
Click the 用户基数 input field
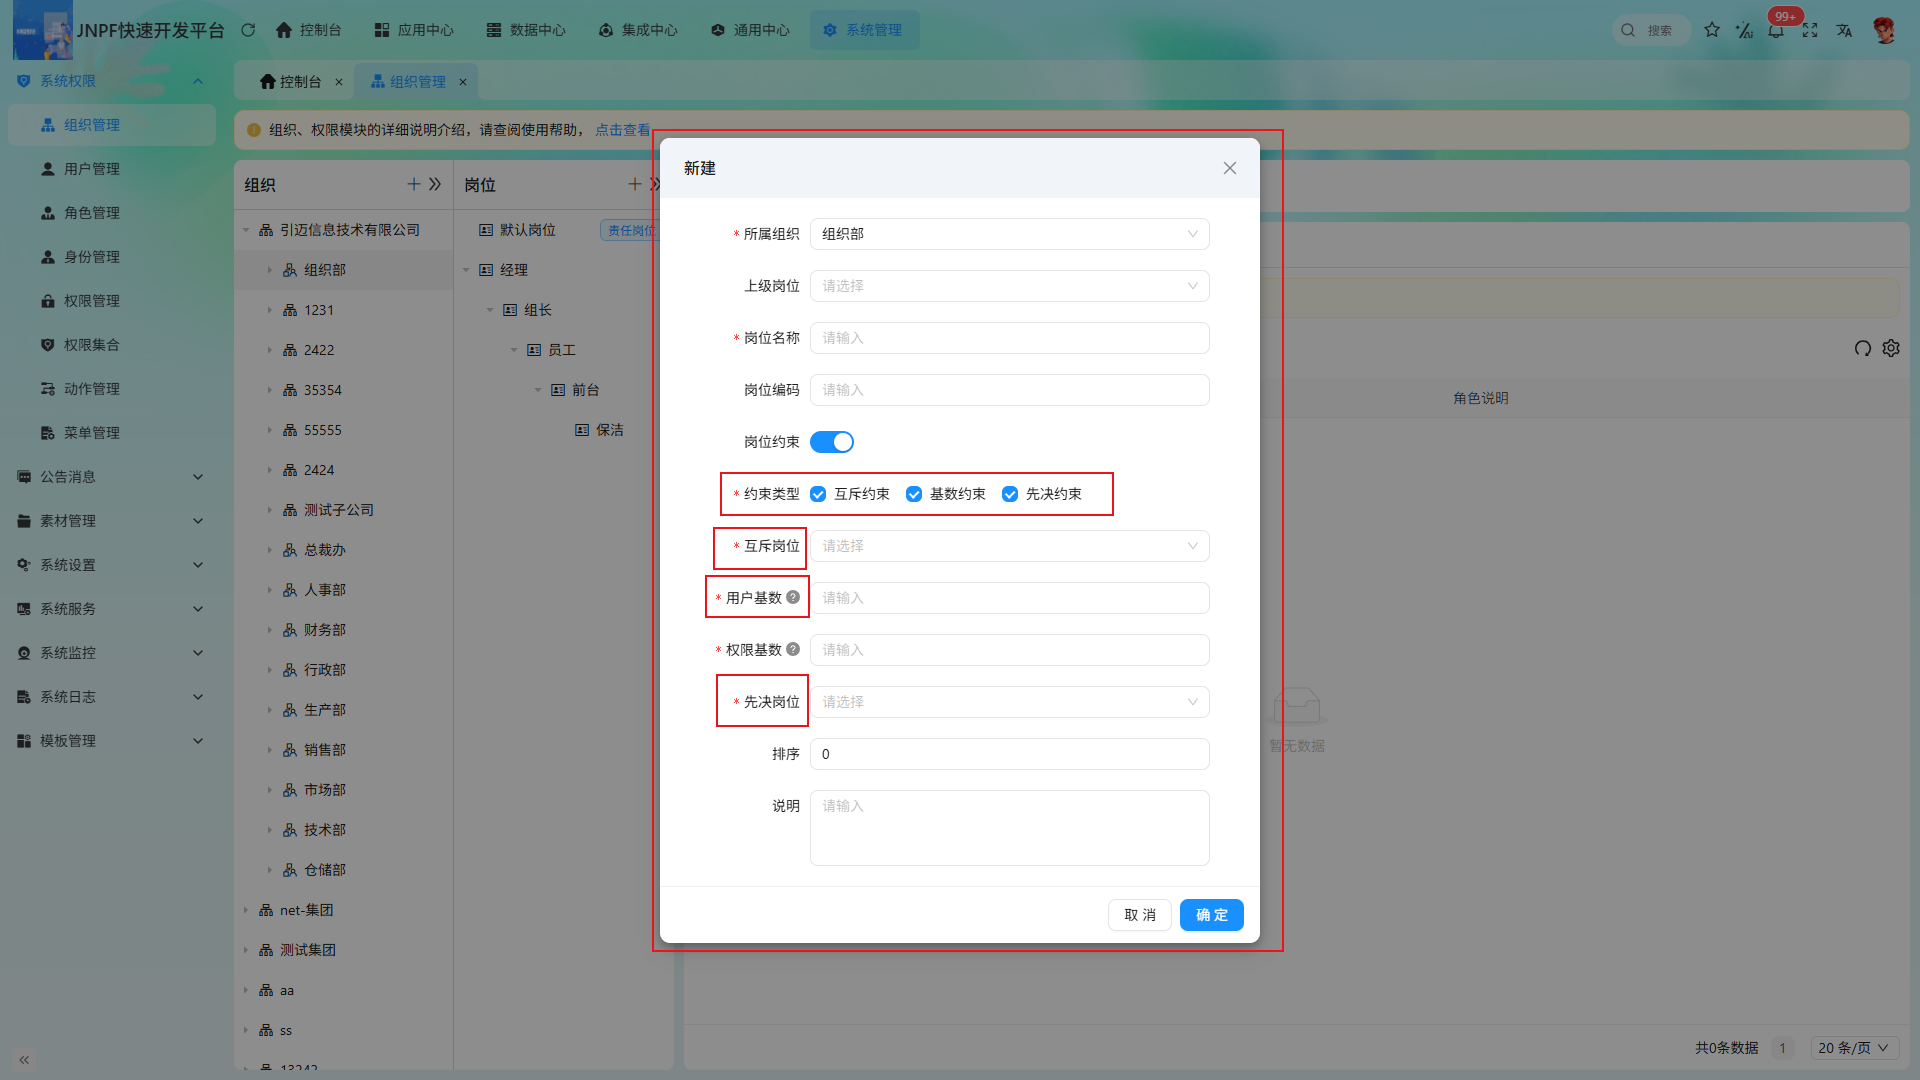(1010, 598)
